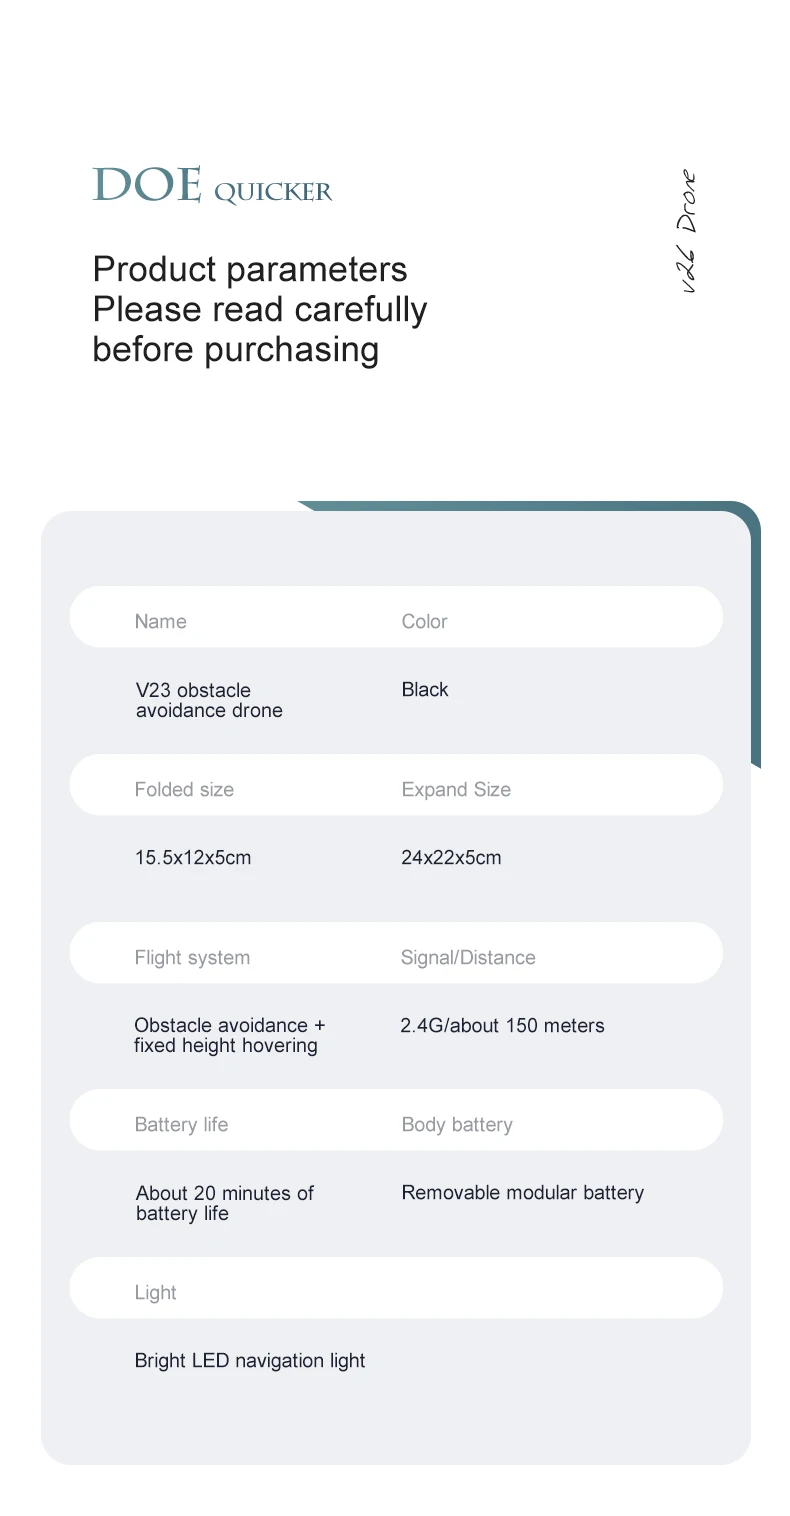790x1516 pixels.
Task: Click the Color row label
Action: pyautogui.click(x=424, y=621)
